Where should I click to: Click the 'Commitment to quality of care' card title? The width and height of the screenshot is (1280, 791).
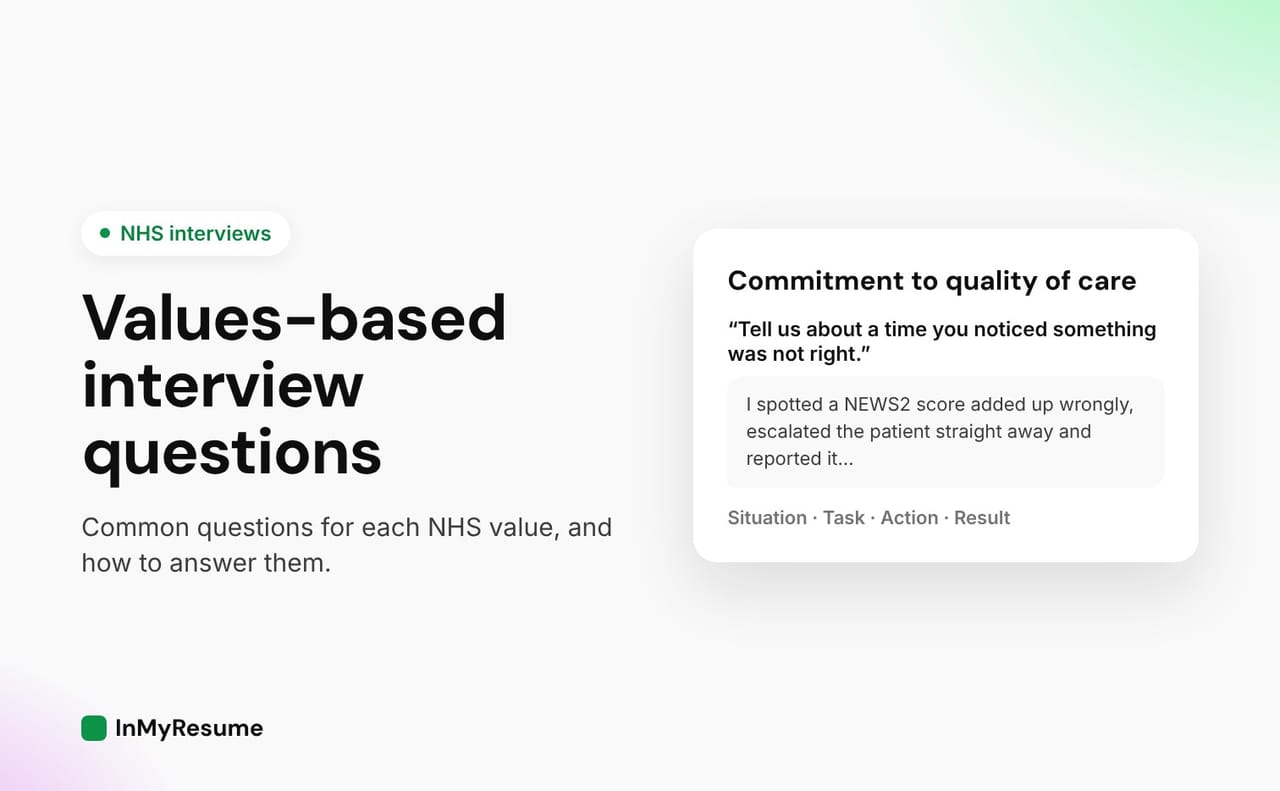[932, 281]
